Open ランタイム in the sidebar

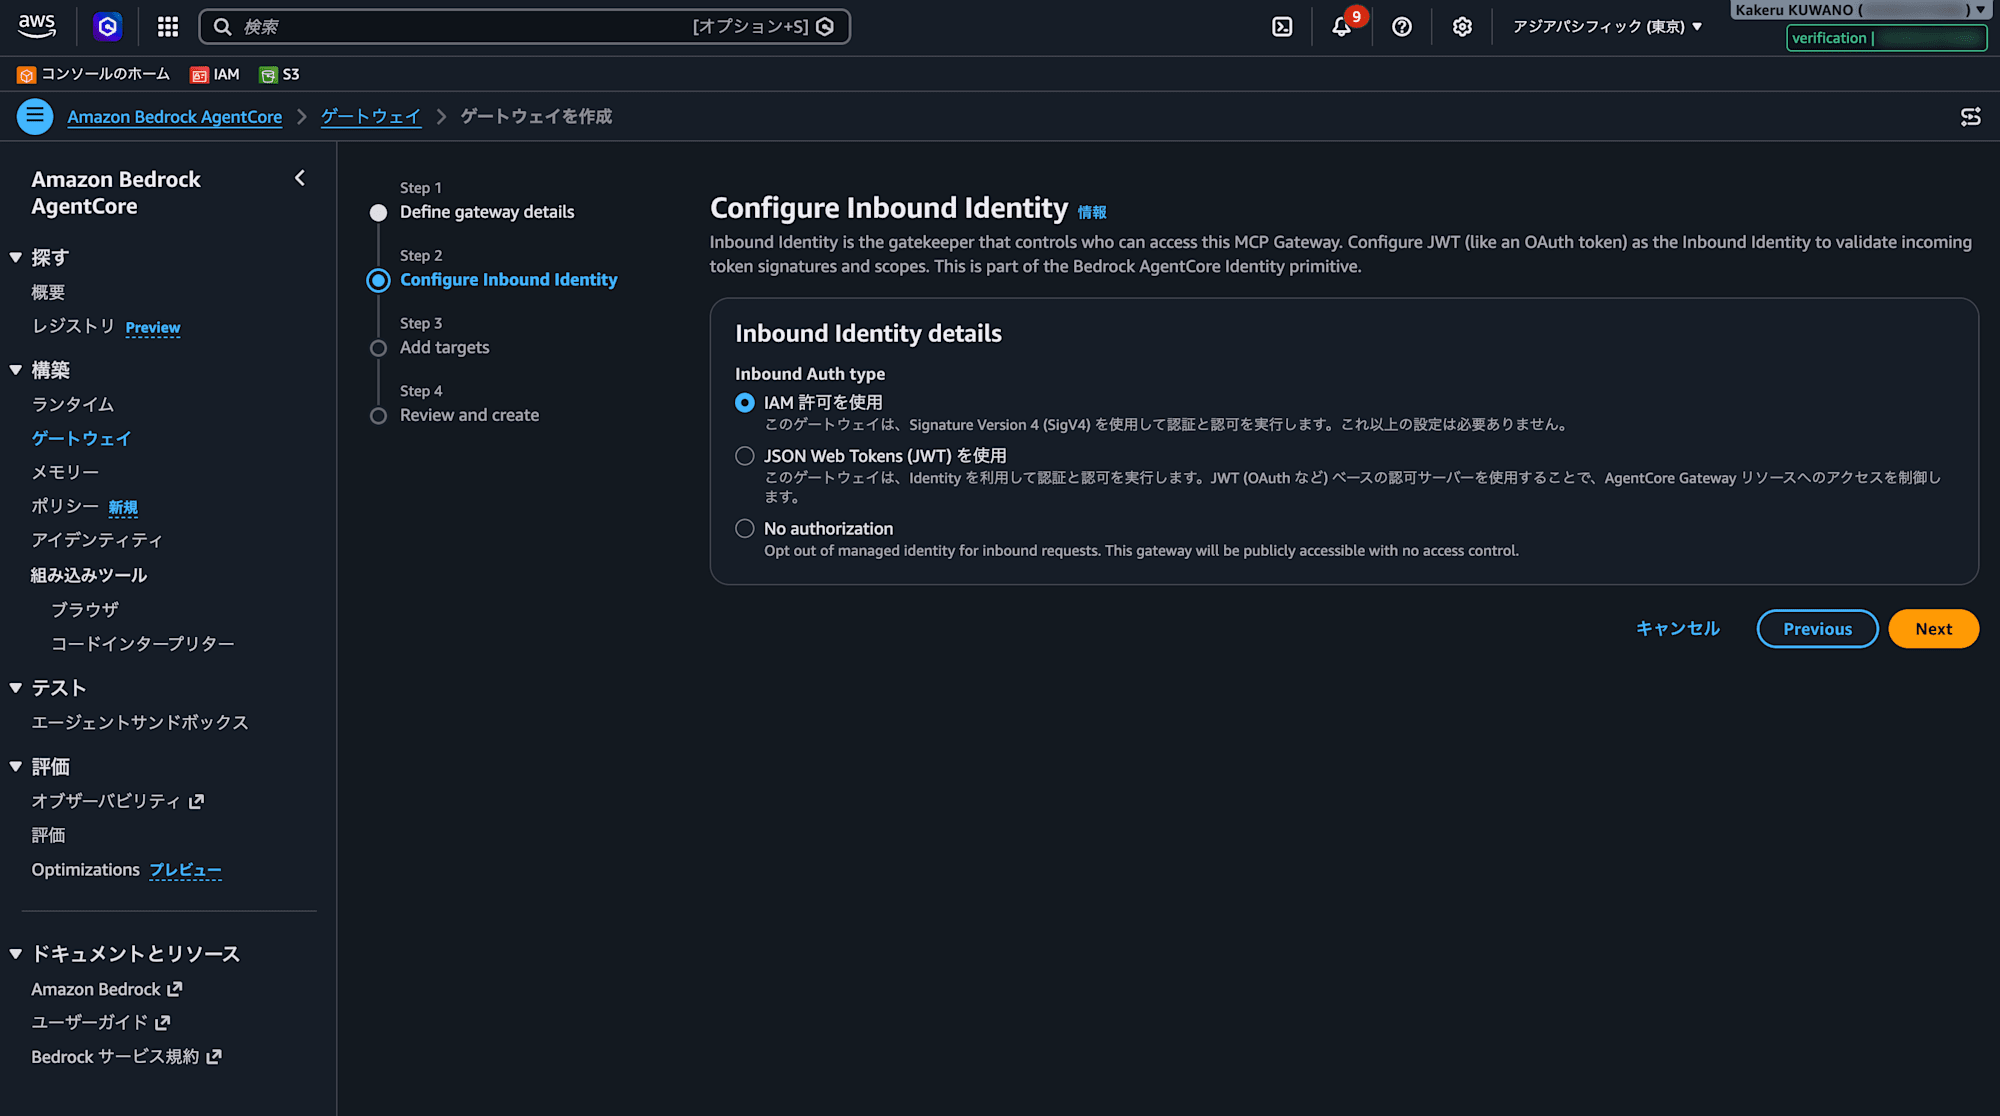click(73, 404)
